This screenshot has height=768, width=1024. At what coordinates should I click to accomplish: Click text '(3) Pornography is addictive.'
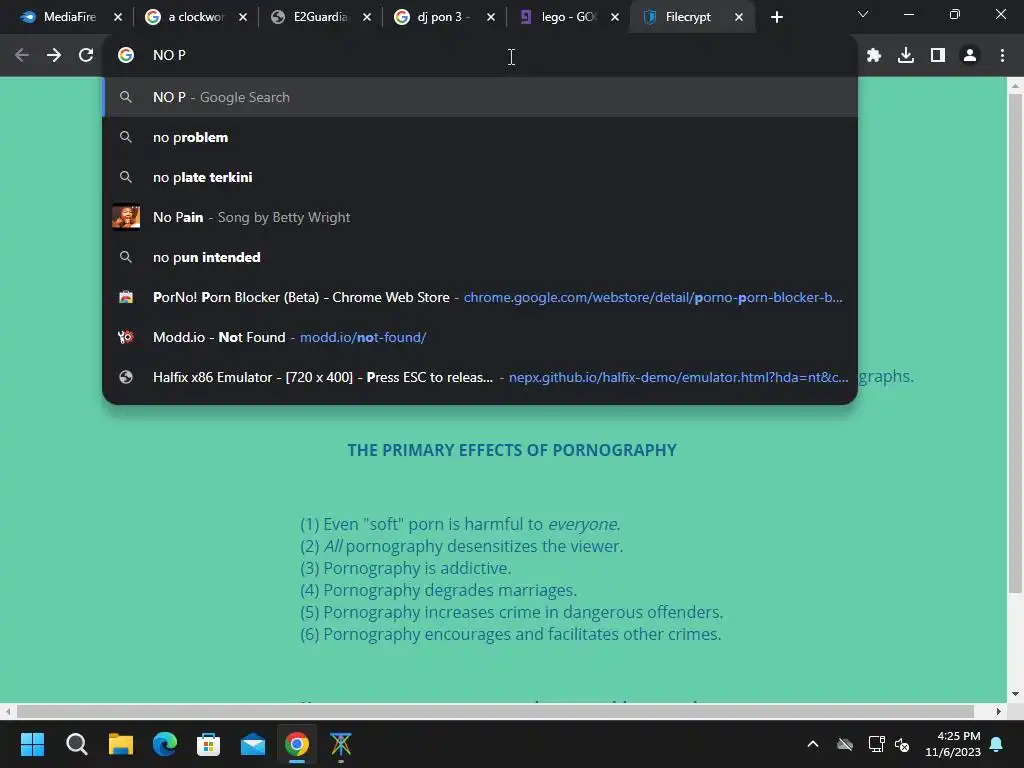click(406, 568)
